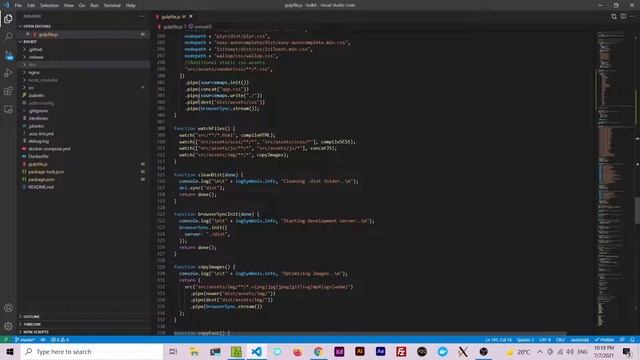Open Explorer panel more actions ellipsis

tap(142, 16)
